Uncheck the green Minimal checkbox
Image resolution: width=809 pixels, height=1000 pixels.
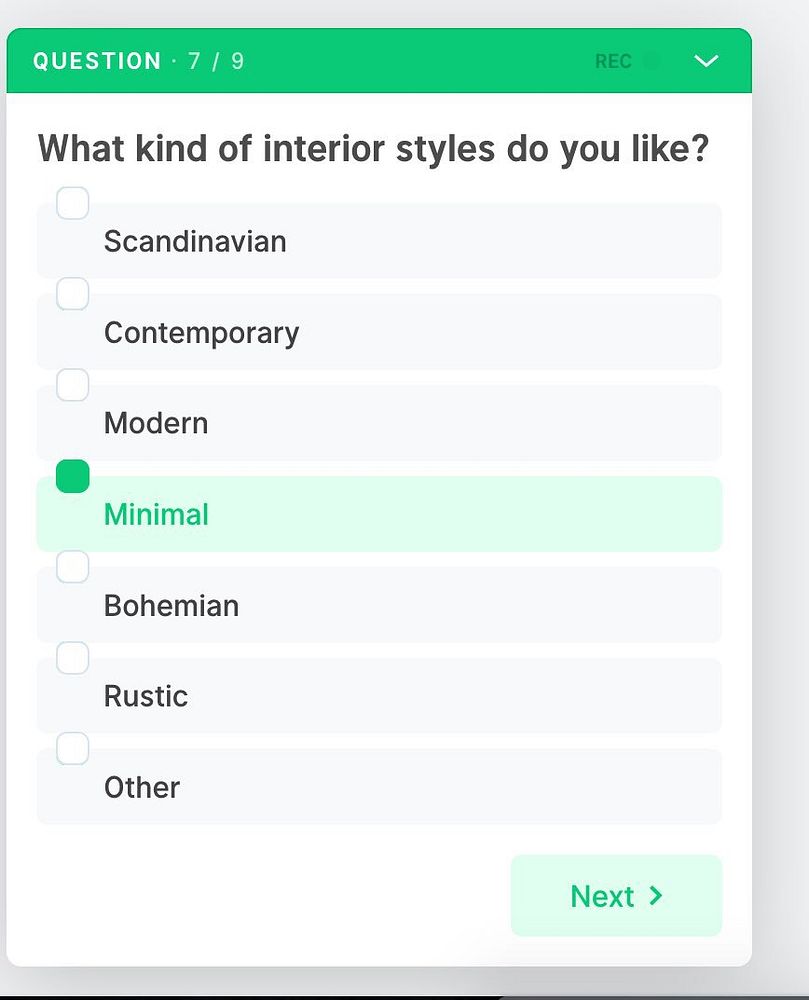tap(73, 476)
